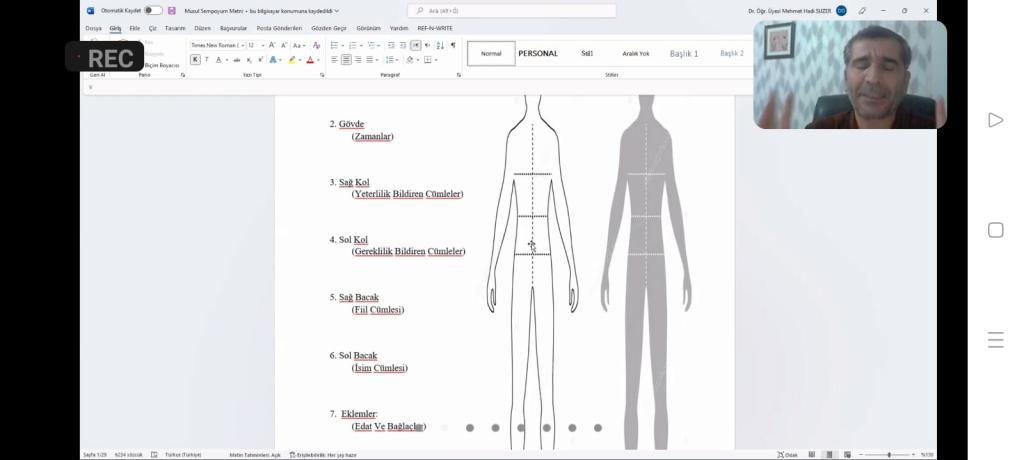
Task: Show paragraph marks with pilcrow icon
Action: click(453, 45)
